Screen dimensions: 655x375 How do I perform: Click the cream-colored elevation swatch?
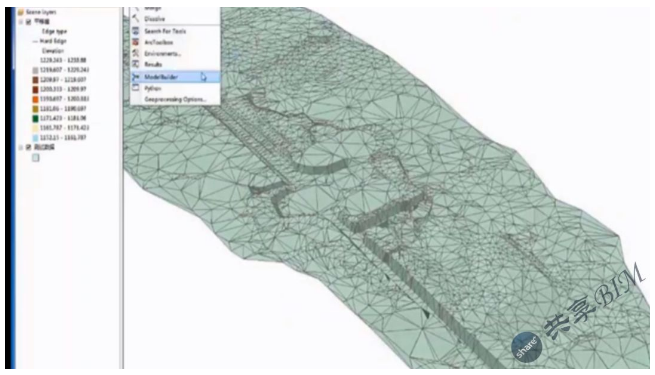point(36,128)
